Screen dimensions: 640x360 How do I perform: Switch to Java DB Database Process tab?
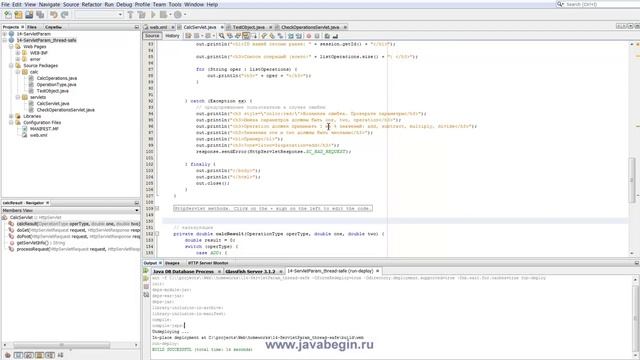(183, 271)
